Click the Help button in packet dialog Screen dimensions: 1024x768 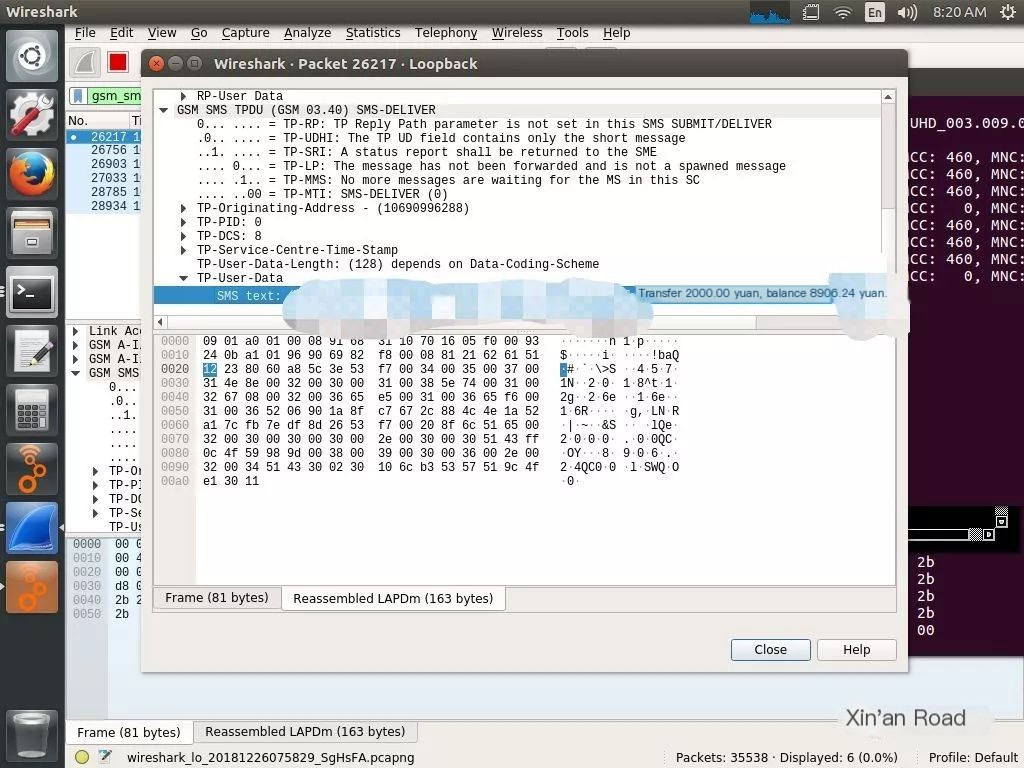click(x=856, y=649)
